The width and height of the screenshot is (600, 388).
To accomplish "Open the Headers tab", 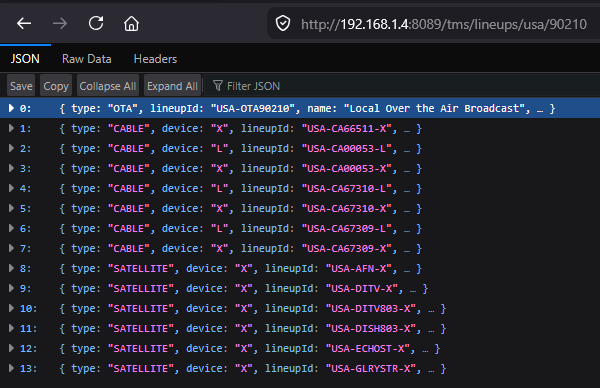I will pos(155,59).
